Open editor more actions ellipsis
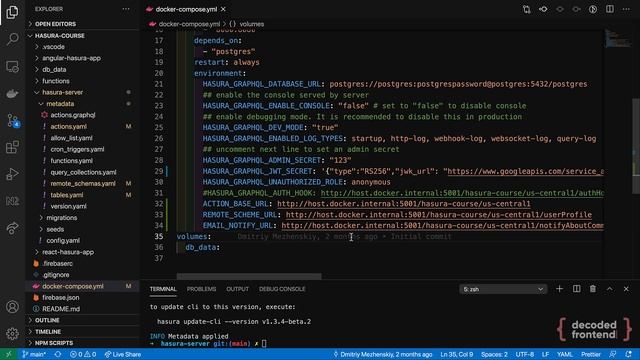The image size is (640, 360). point(626,9)
